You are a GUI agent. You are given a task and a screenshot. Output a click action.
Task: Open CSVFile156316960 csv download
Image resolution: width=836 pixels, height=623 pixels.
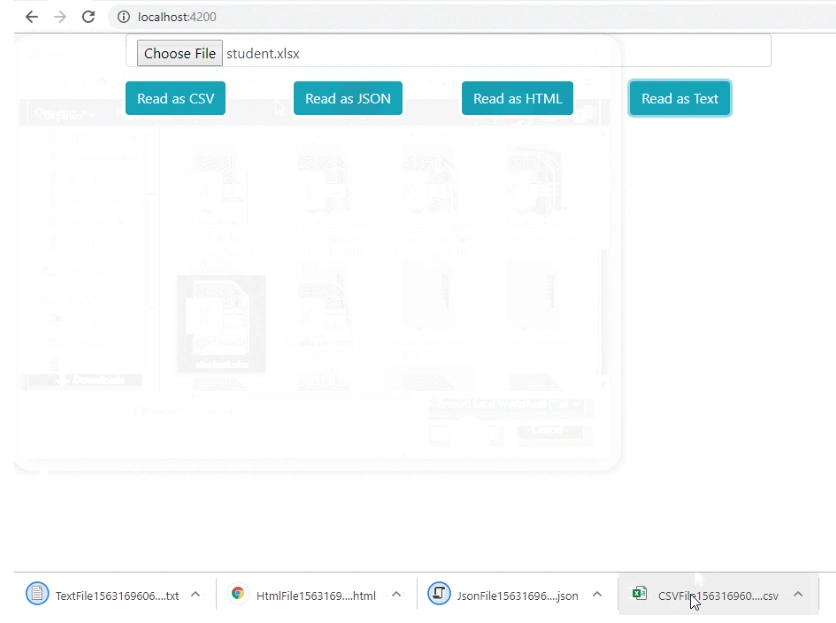coord(718,596)
